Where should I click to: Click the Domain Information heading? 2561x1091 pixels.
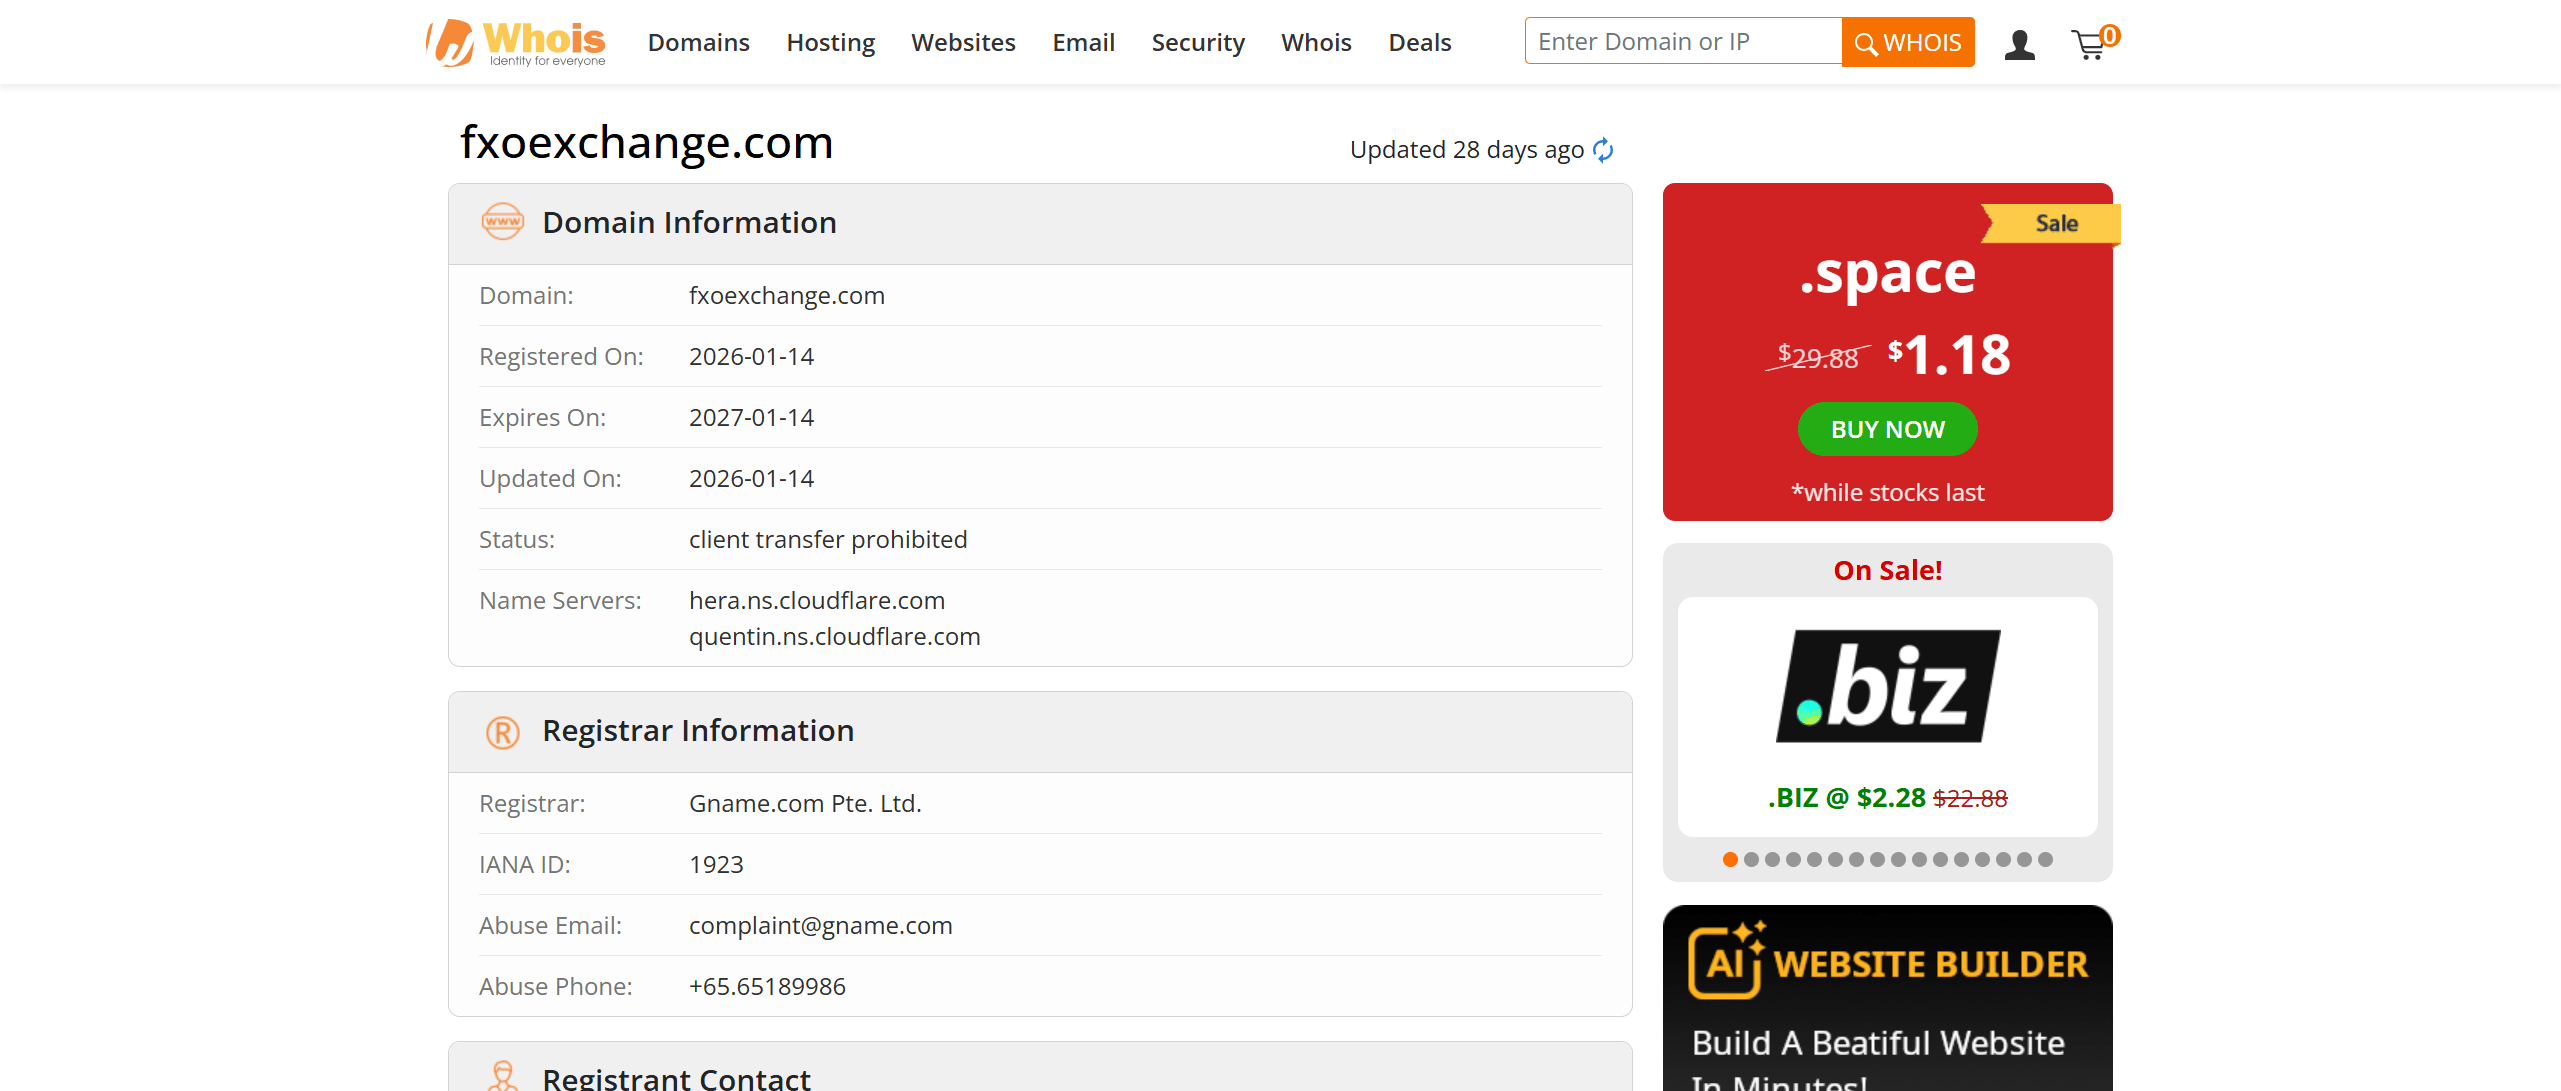tap(689, 223)
